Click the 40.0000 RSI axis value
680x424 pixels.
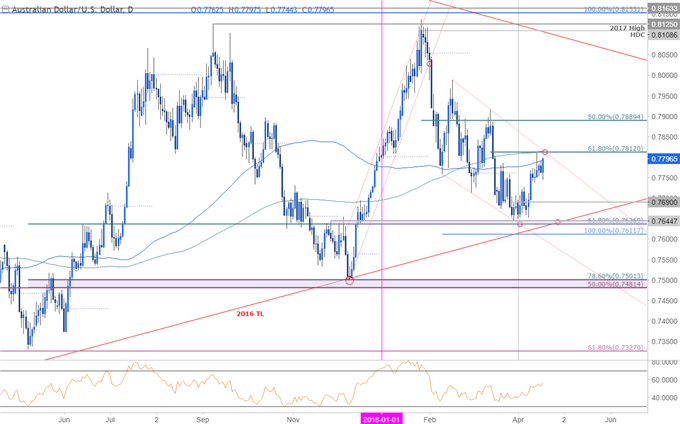[664, 398]
